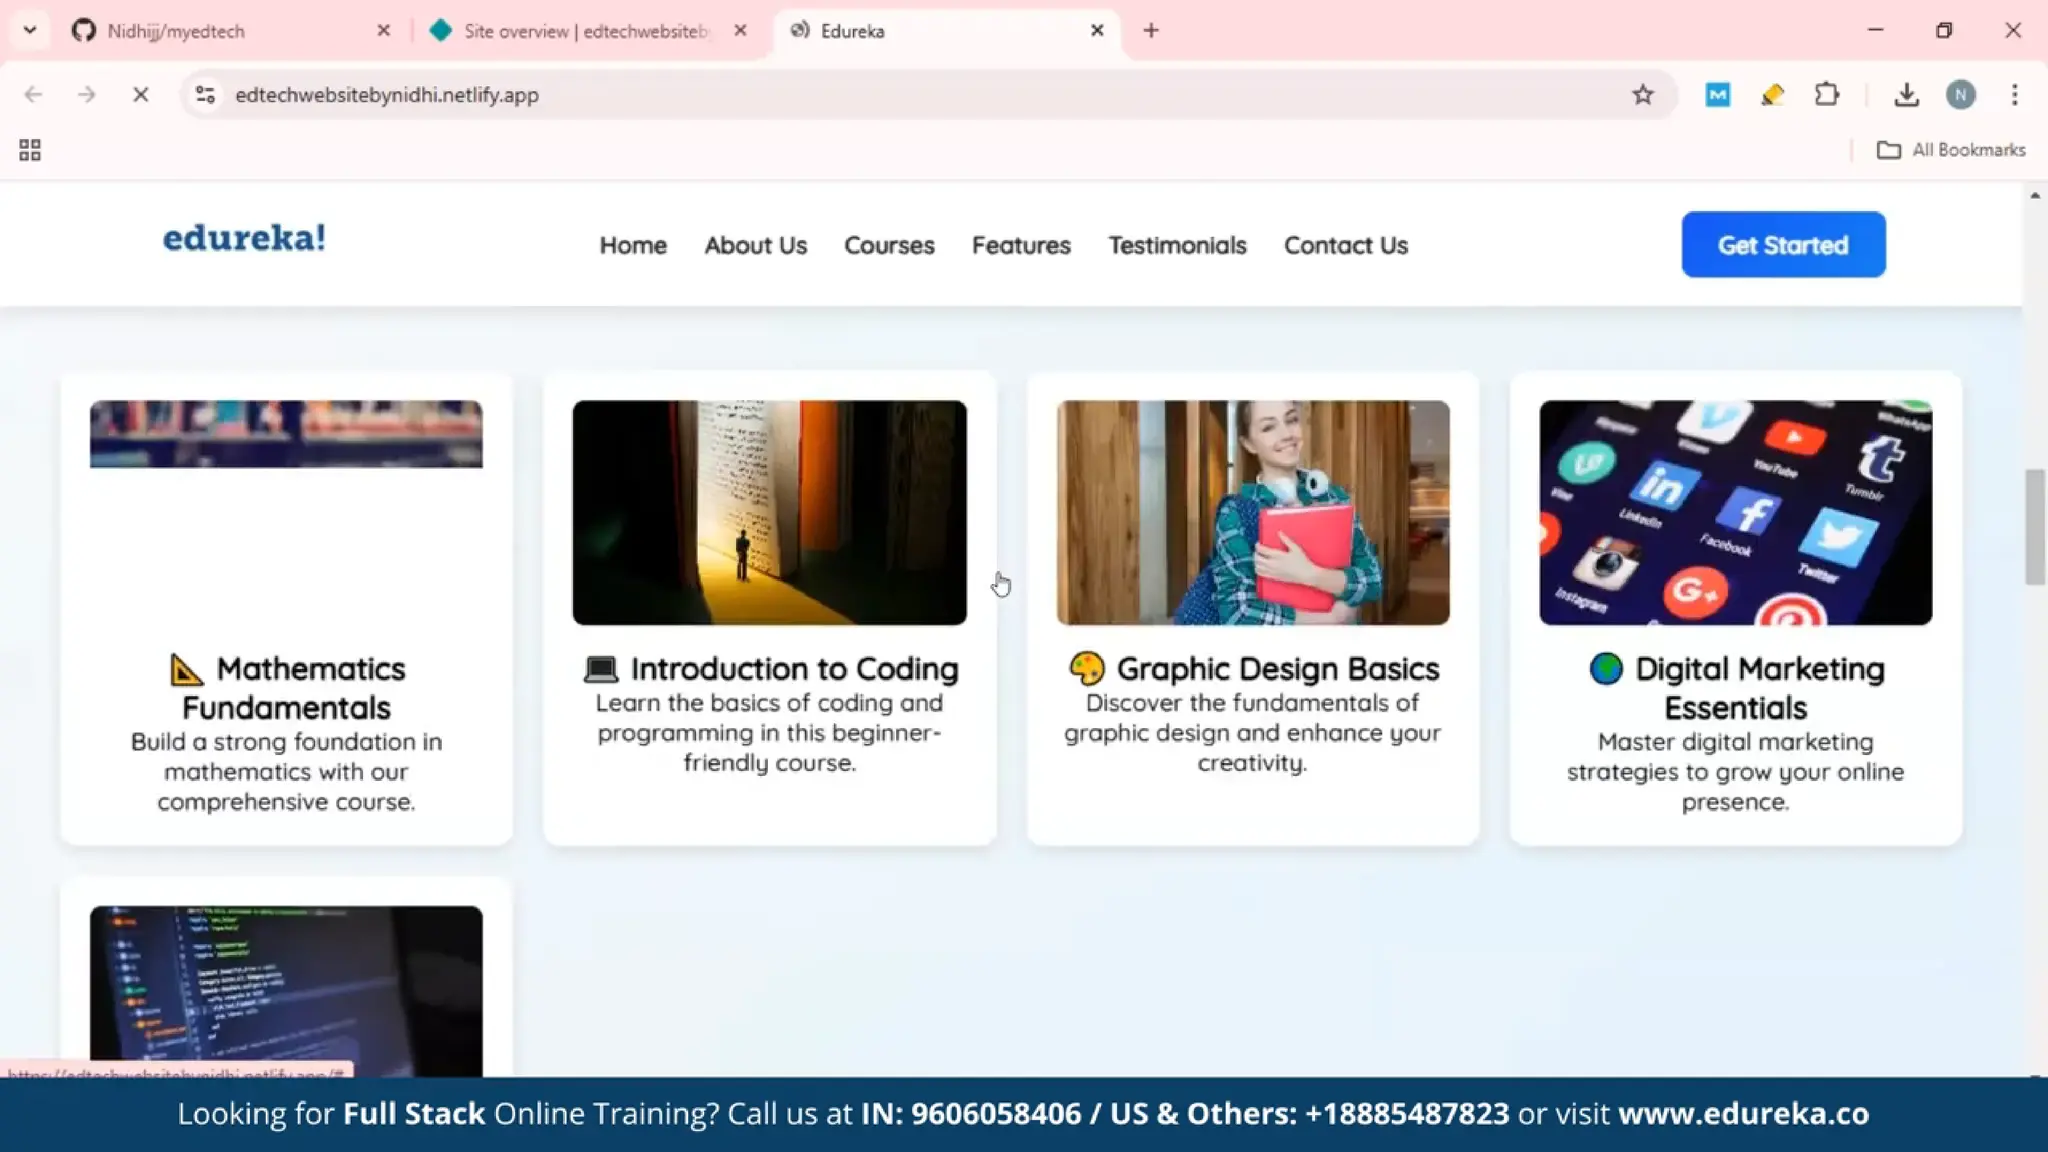Click the Mathematics Fundamentals title
Viewport: 2048px width, 1152px height.
(286, 688)
